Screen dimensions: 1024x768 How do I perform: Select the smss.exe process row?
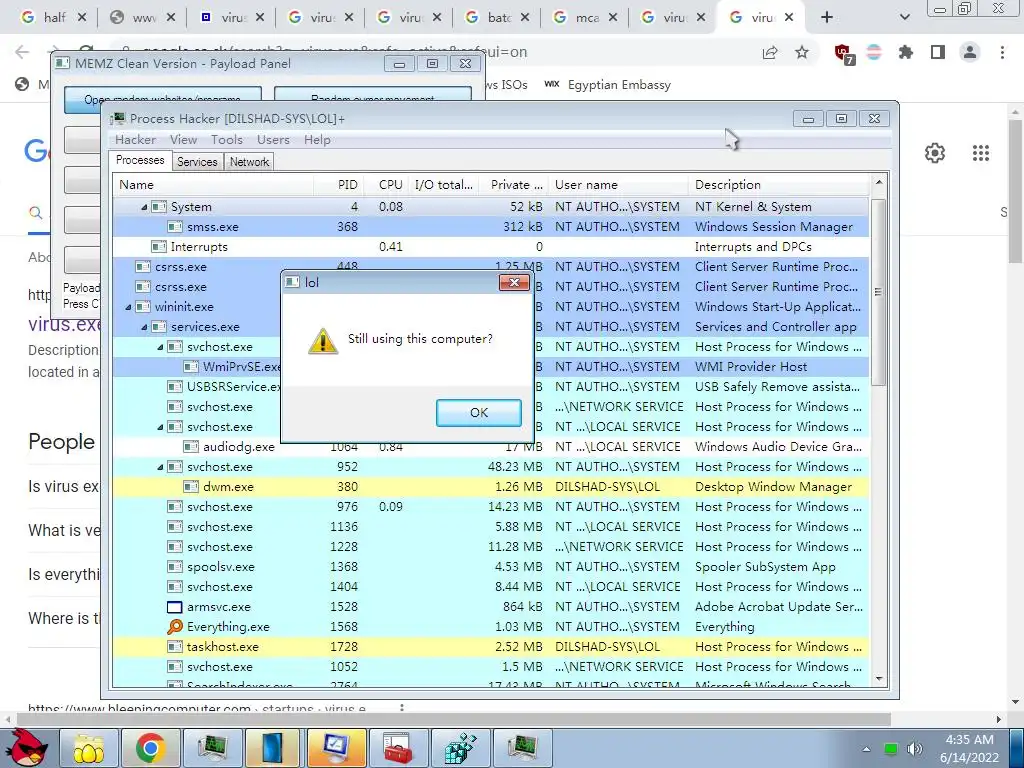click(491, 227)
